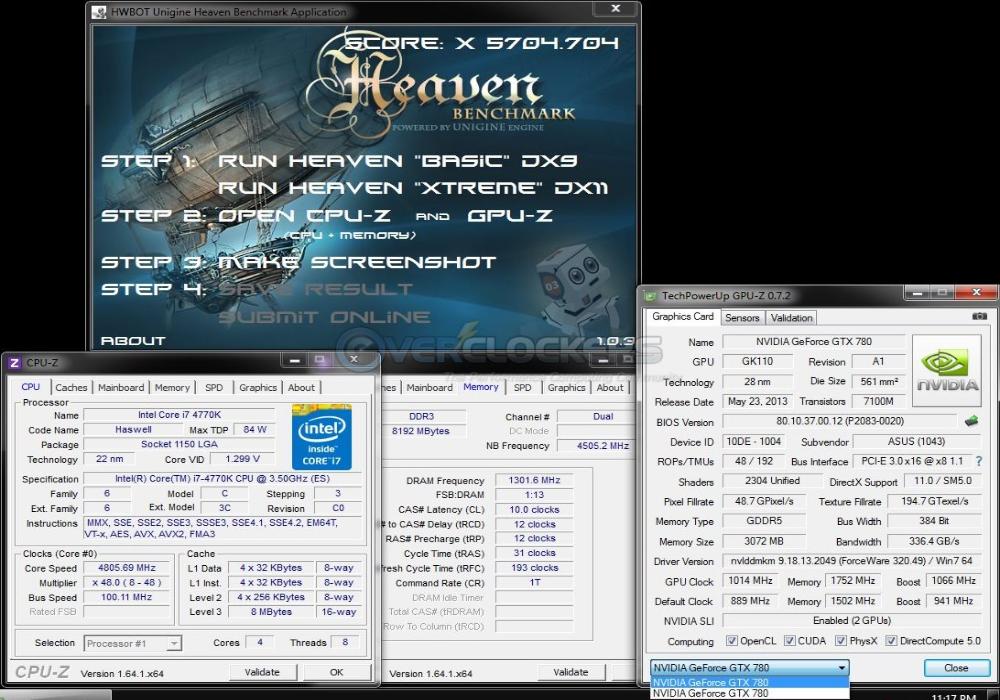Click OK in the front CPU-Z window
This screenshot has height=700, width=1000.
[337, 672]
